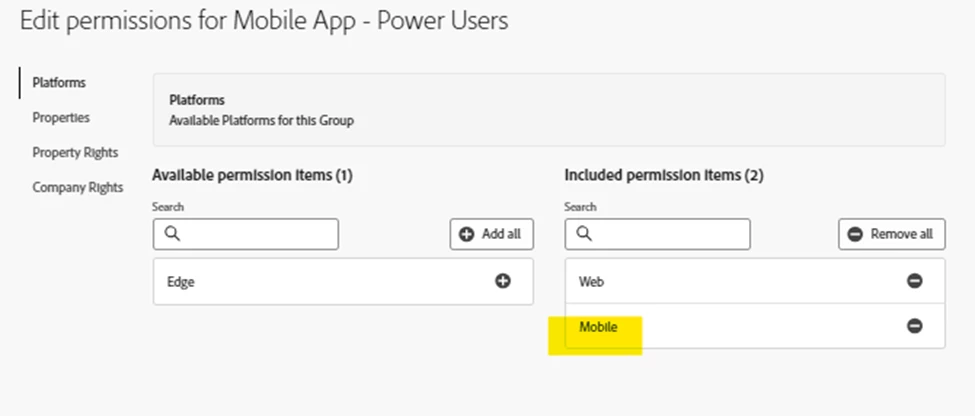Select the highlighted Mobile item
The image size is (975, 416).
pyautogui.click(x=598, y=326)
